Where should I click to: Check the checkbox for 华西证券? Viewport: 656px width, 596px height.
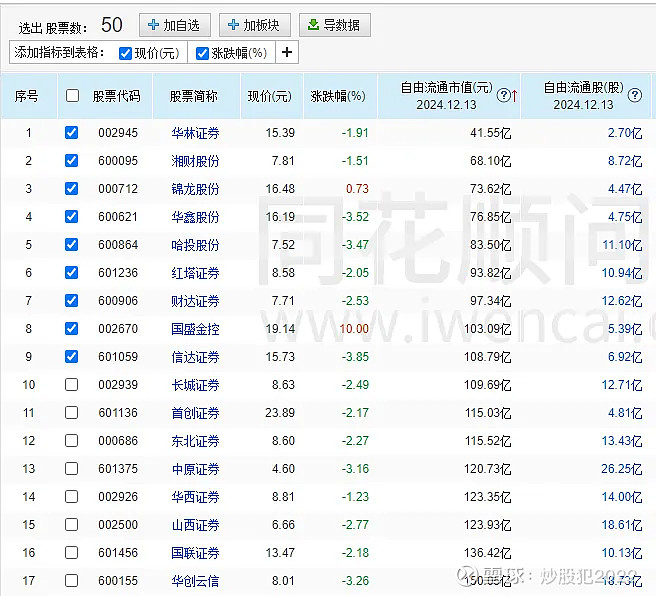point(72,496)
